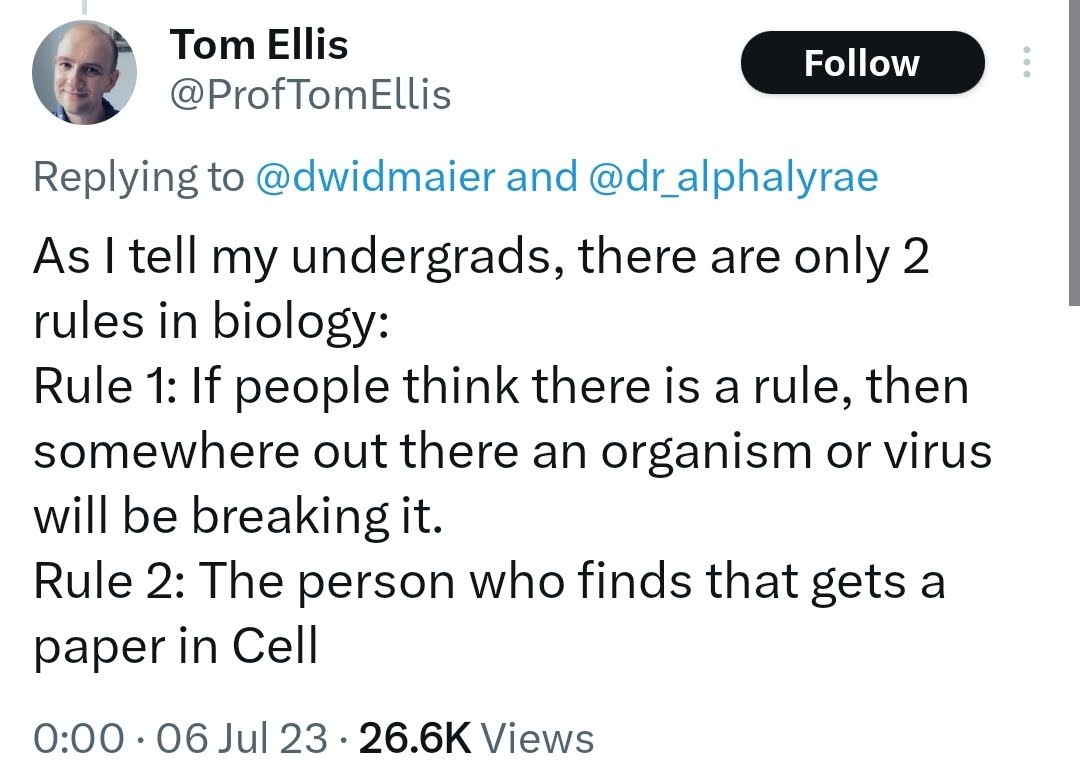Open the 26.6K view count
The width and height of the screenshot is (1080, 782).
[x=415, y=739]
